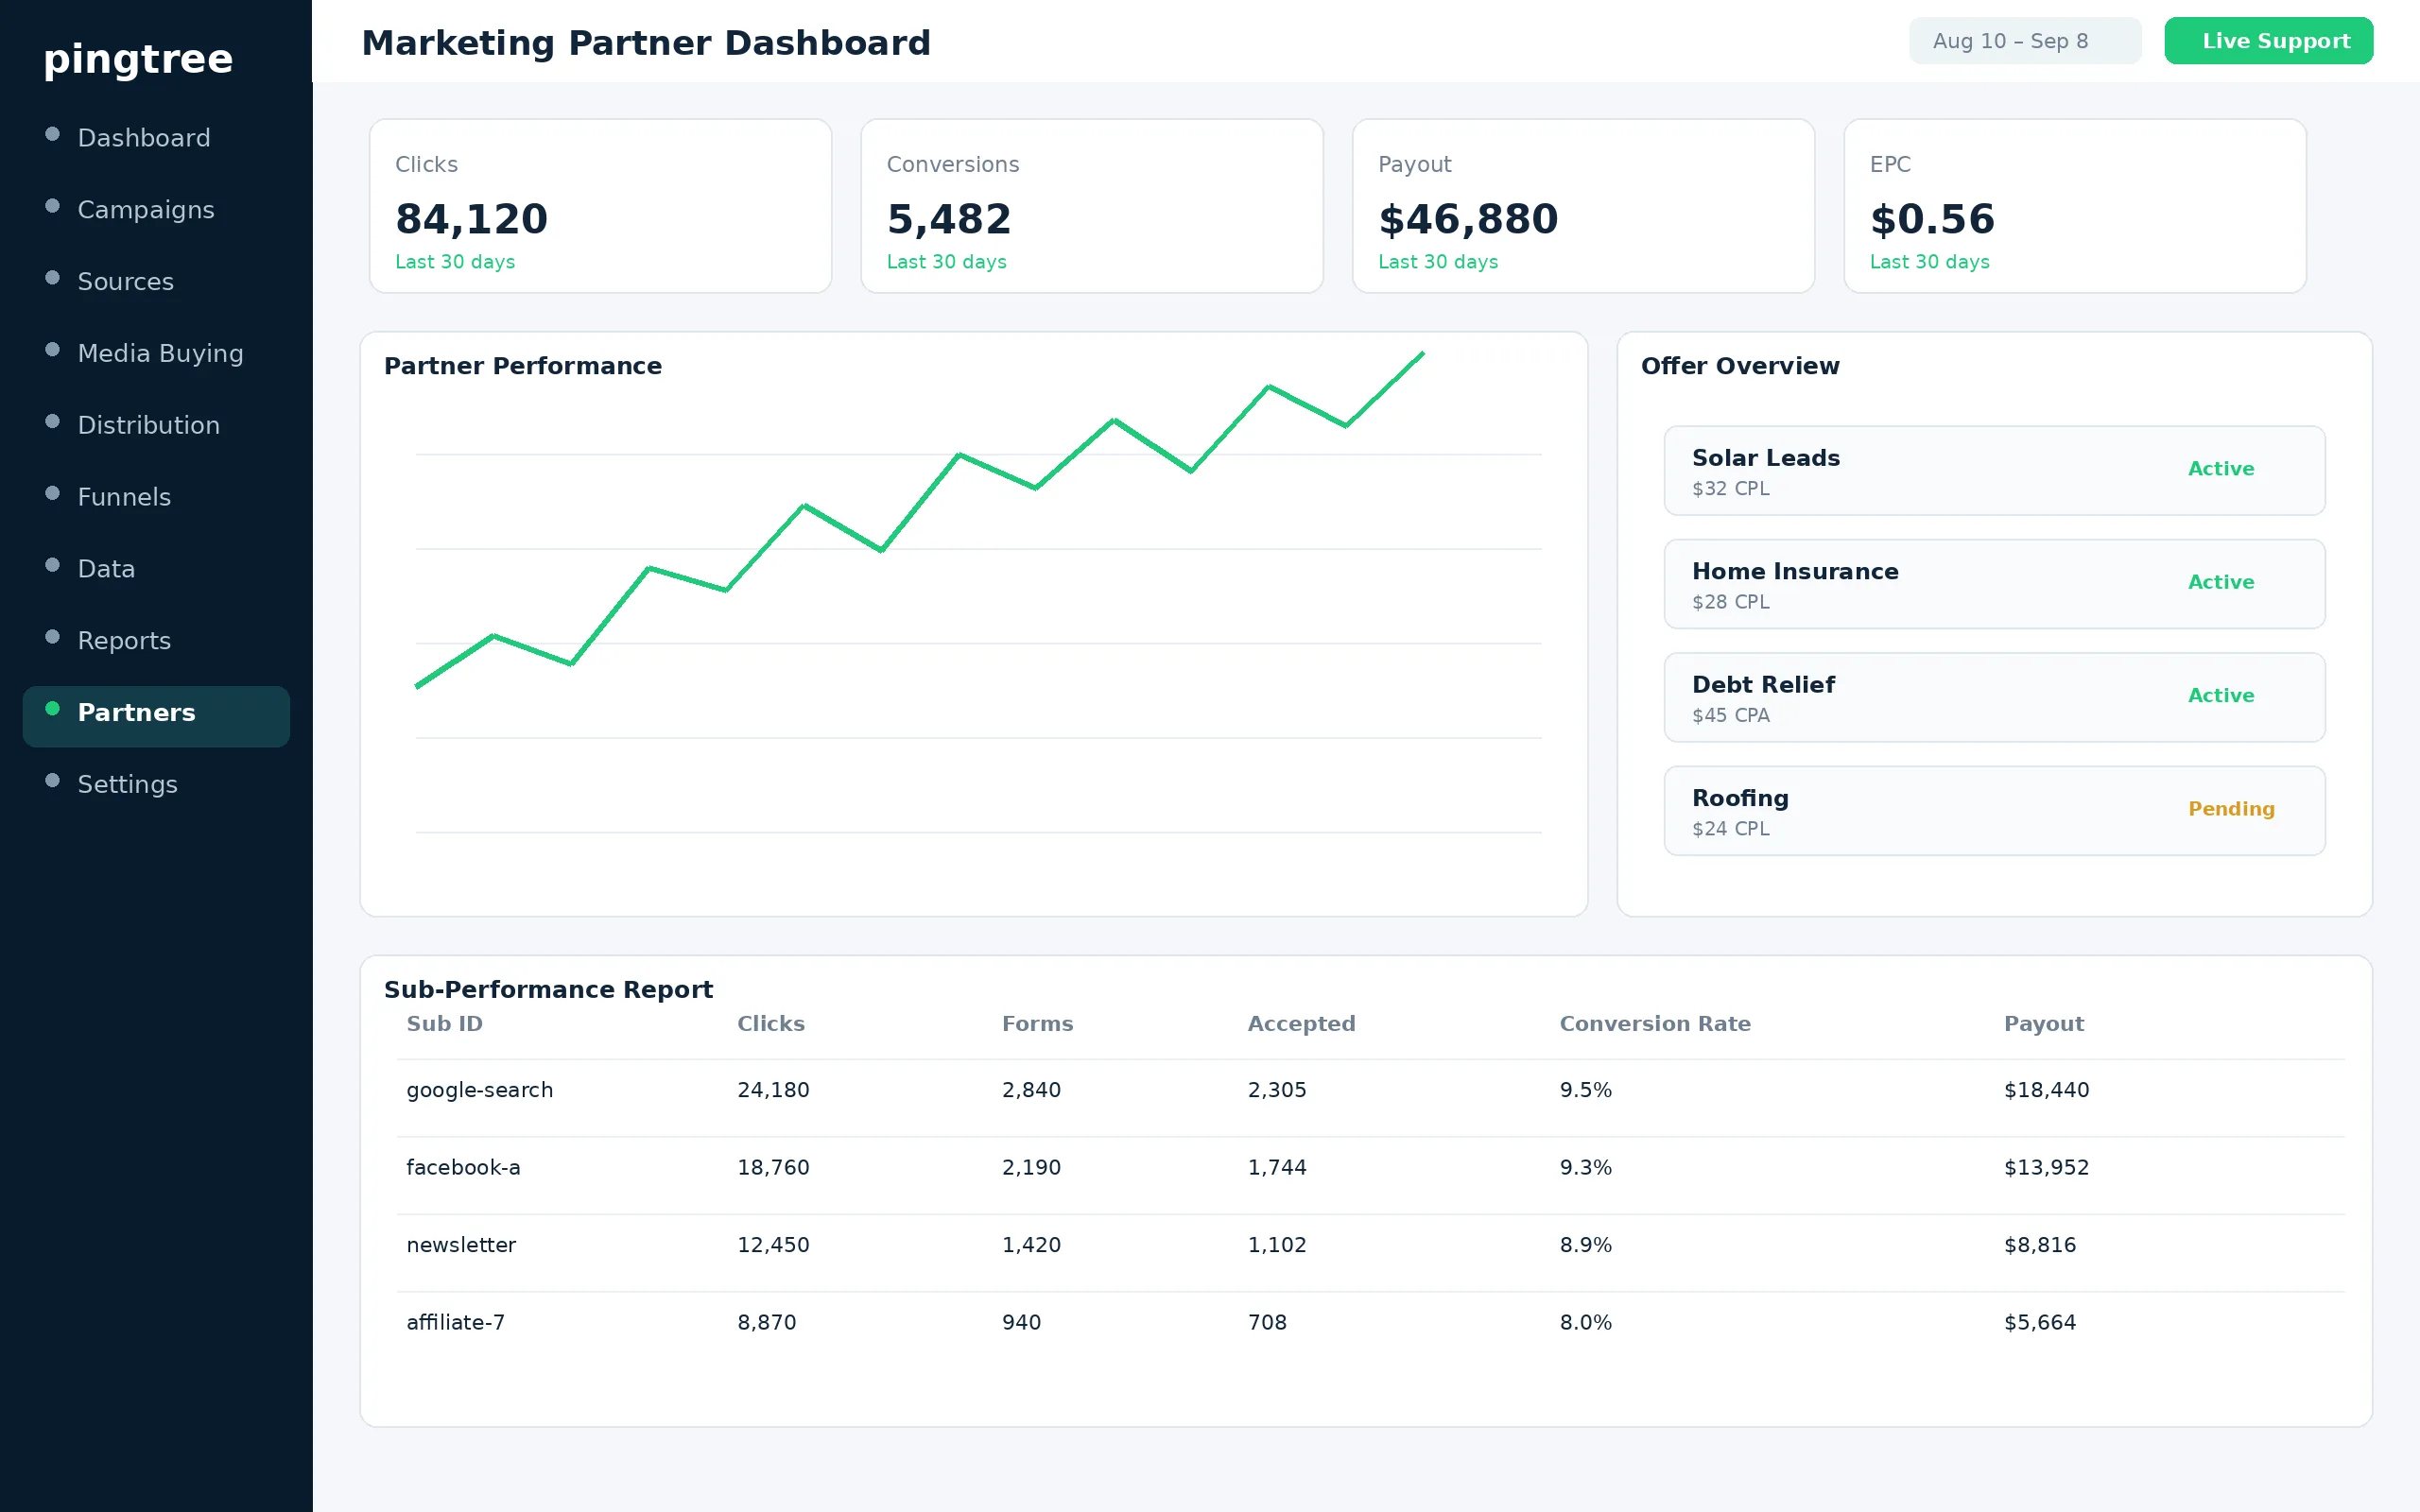Click the bullet dot beside Settings
The width and height of the screenshot is (2420, 1512).
point(53,780)
